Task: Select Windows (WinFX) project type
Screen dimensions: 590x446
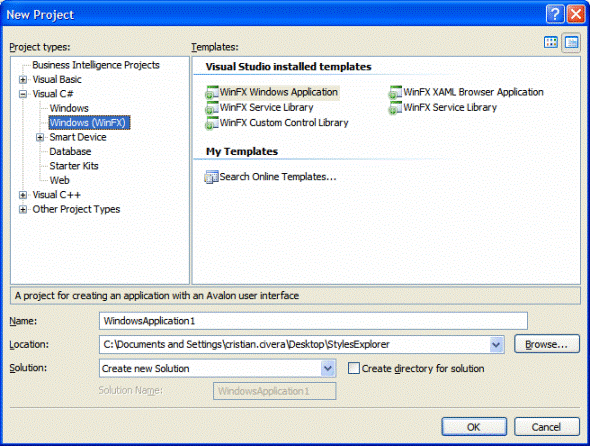Action: pyautogui.click(x=90, y=123)
